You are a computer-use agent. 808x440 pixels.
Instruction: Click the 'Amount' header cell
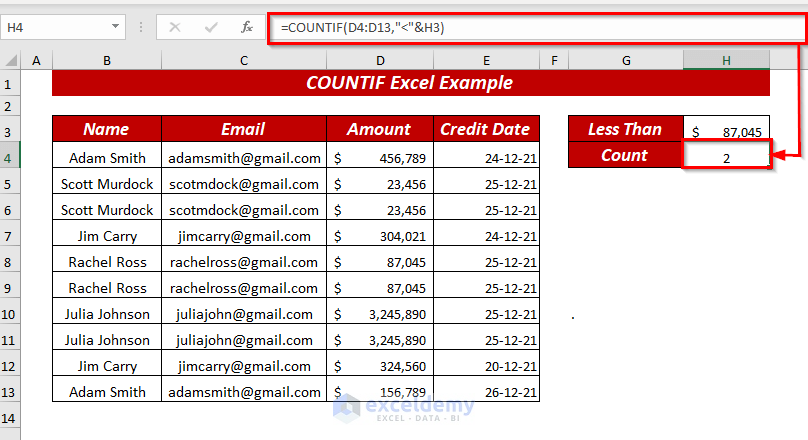(380, 129)
